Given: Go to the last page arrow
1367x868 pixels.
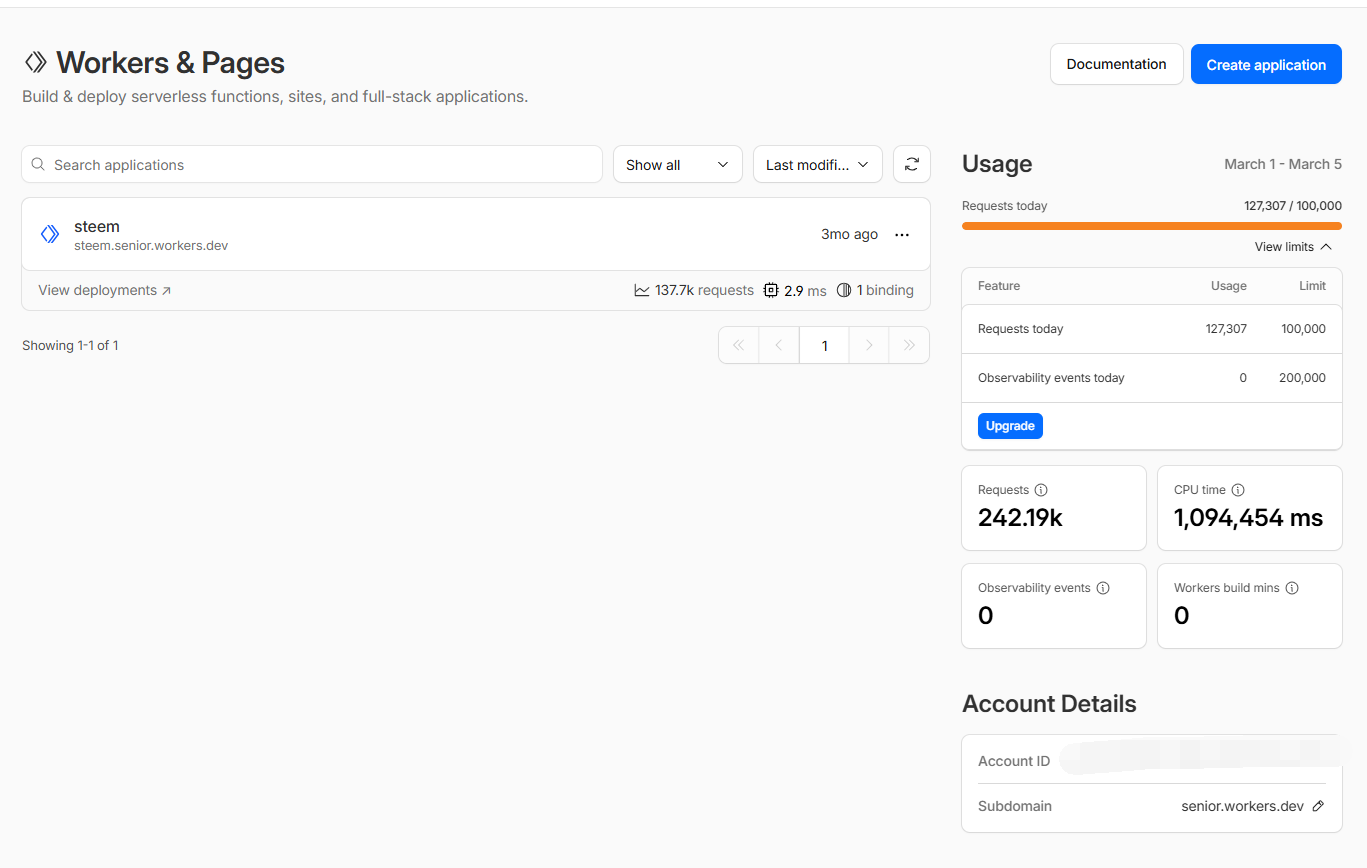Looking at the screenshot, I should tap(909, 345).
